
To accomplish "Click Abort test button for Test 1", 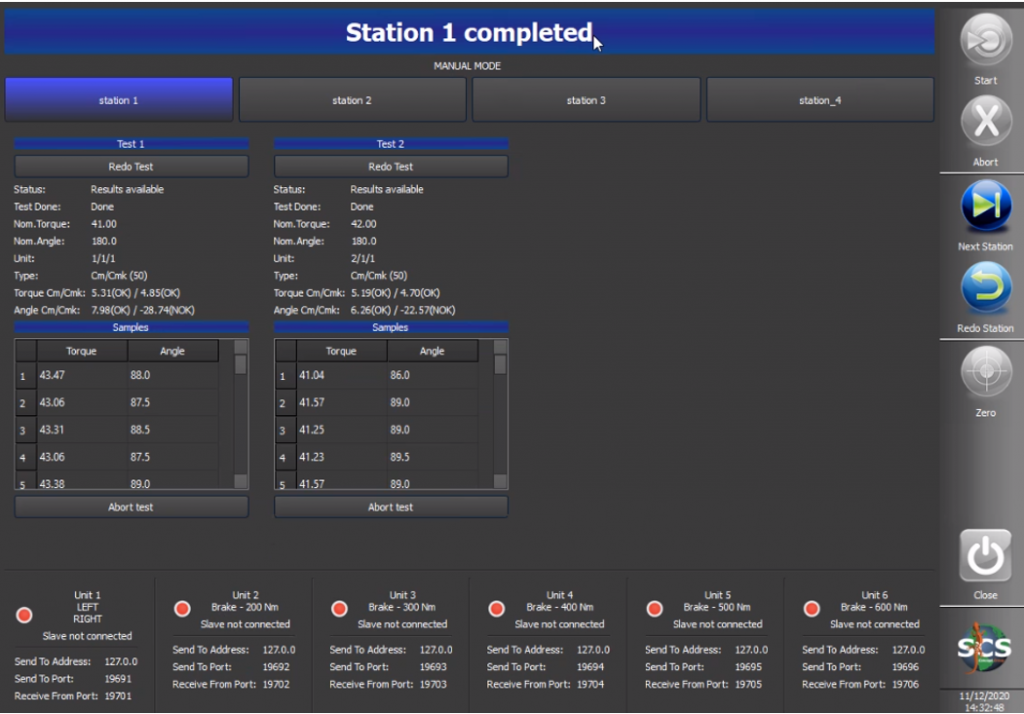I will pos(131,507).
